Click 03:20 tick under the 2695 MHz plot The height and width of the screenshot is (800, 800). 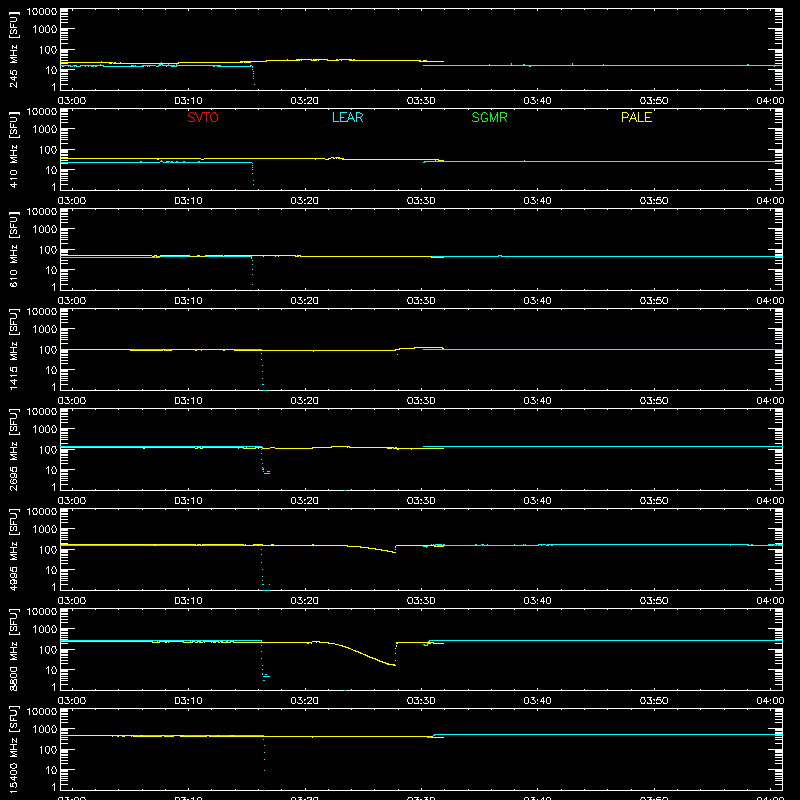tap(305, 501)
